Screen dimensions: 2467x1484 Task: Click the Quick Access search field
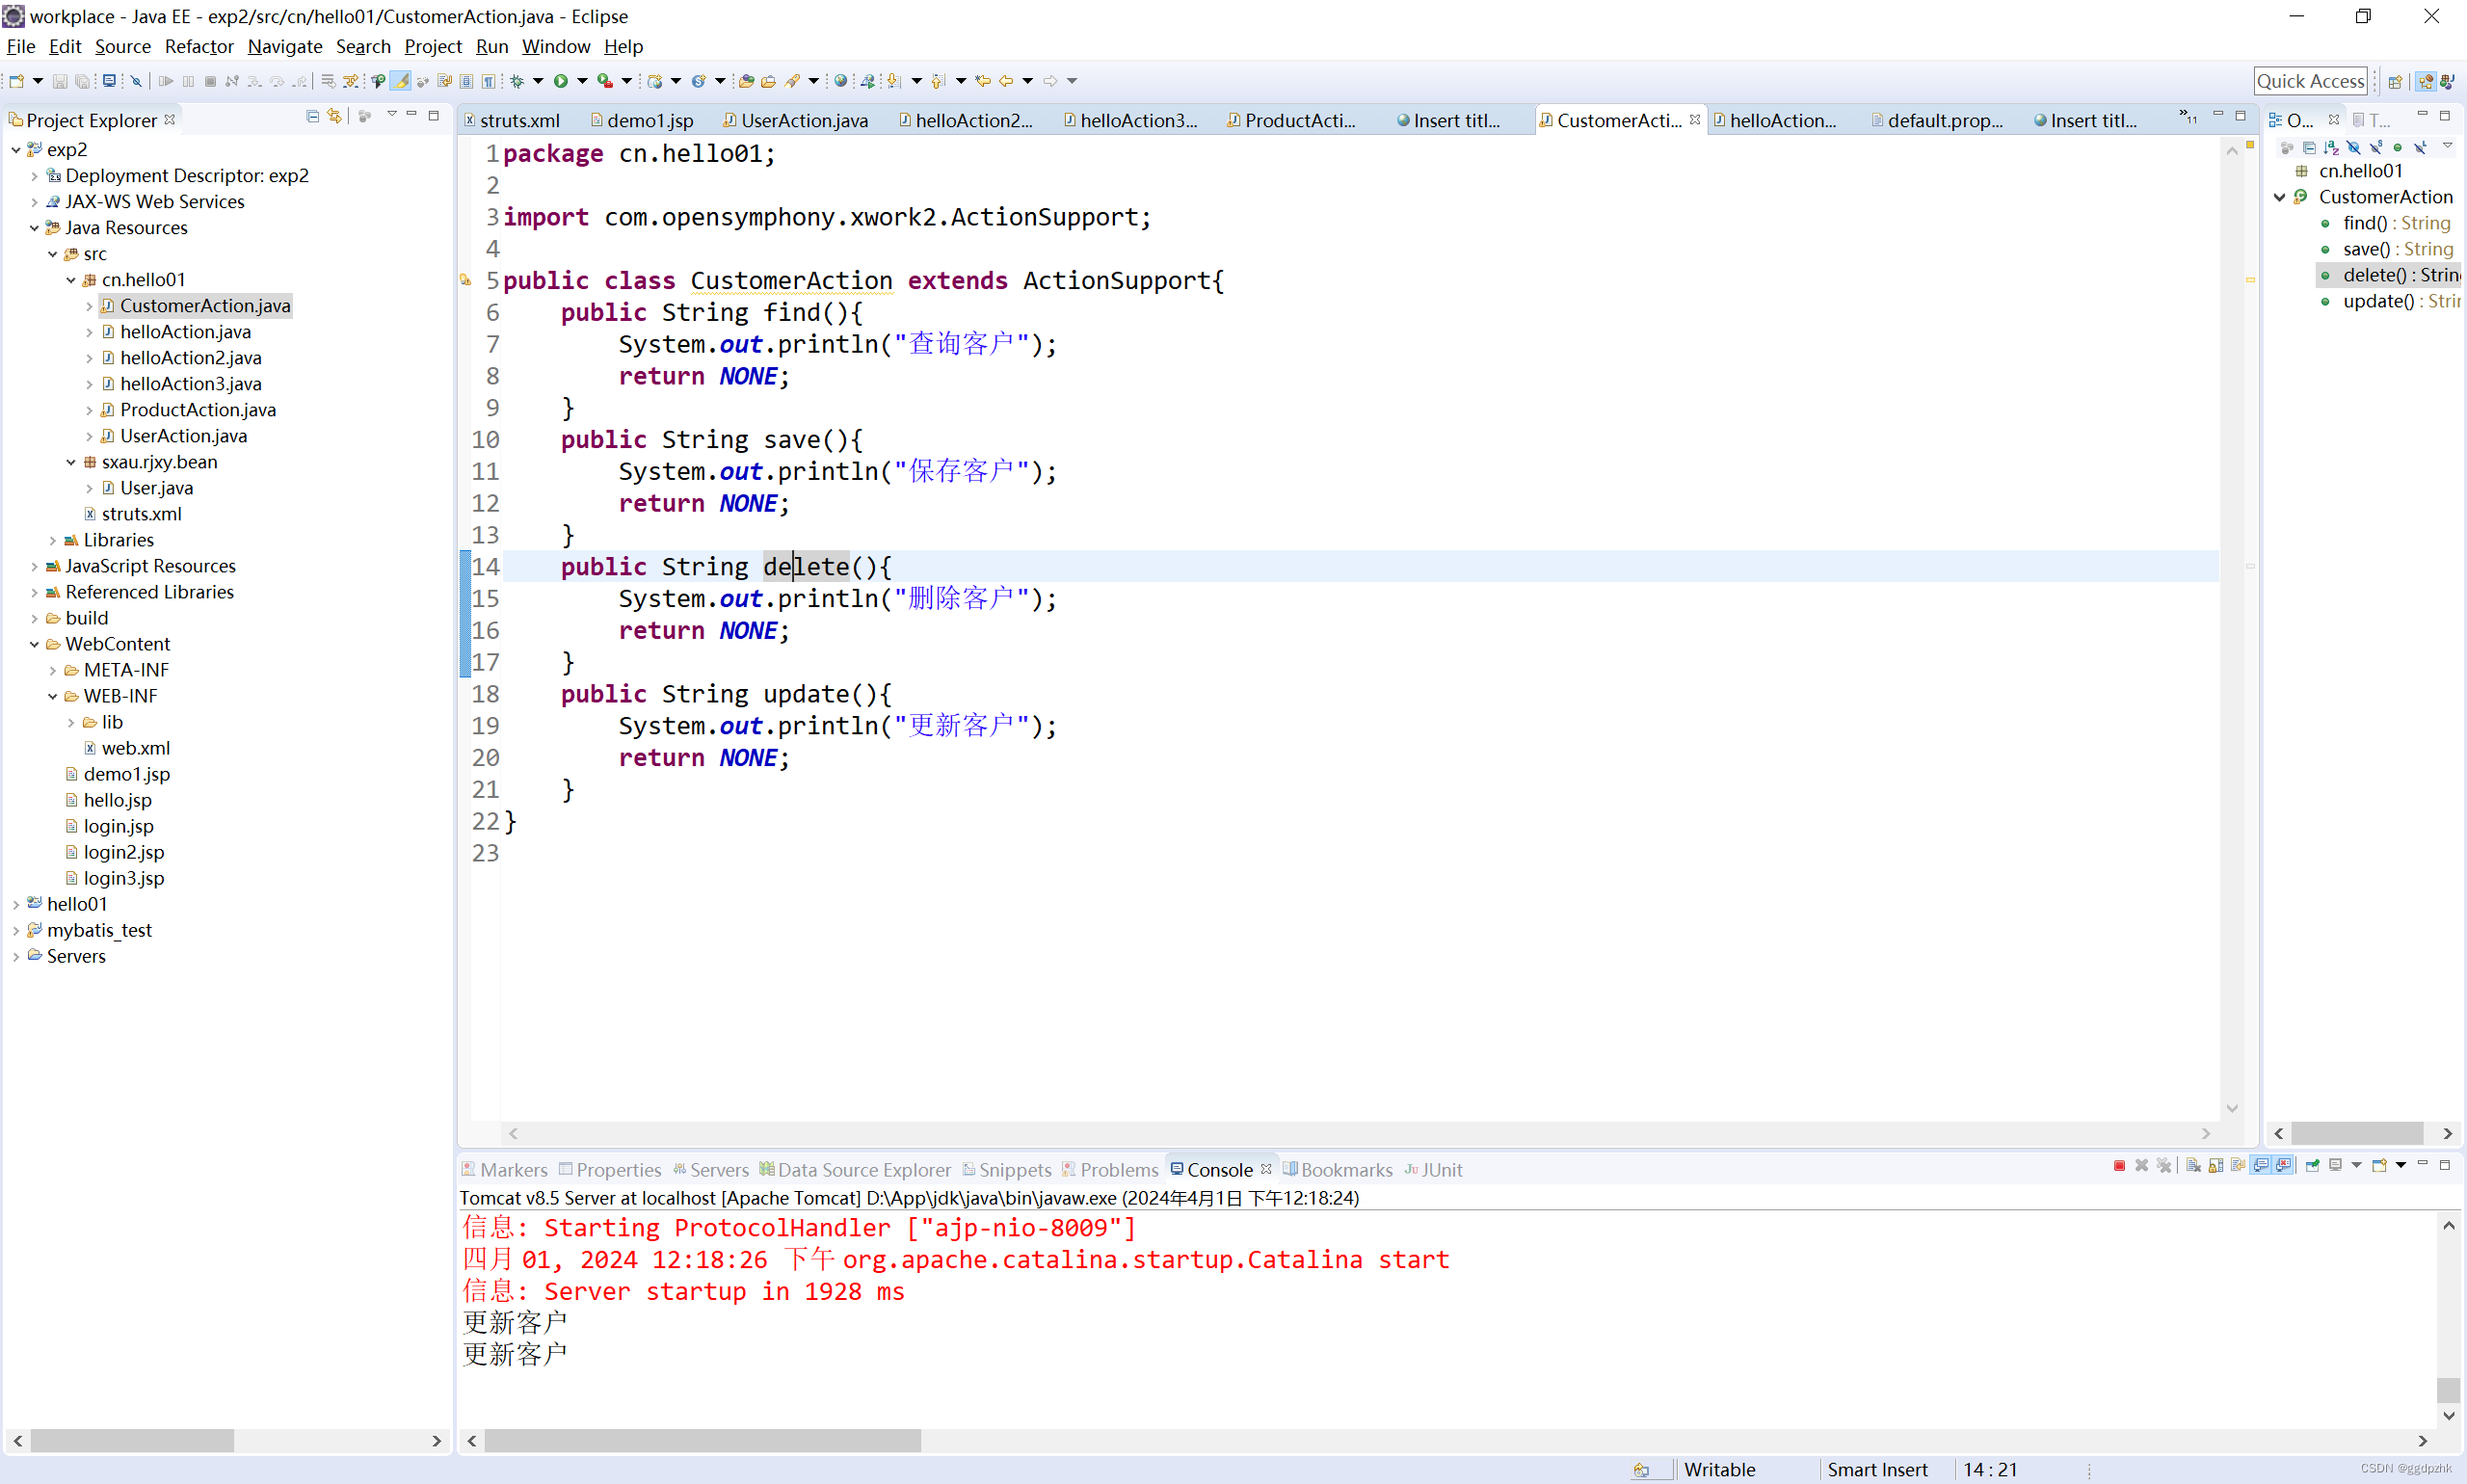(2310, 81)
